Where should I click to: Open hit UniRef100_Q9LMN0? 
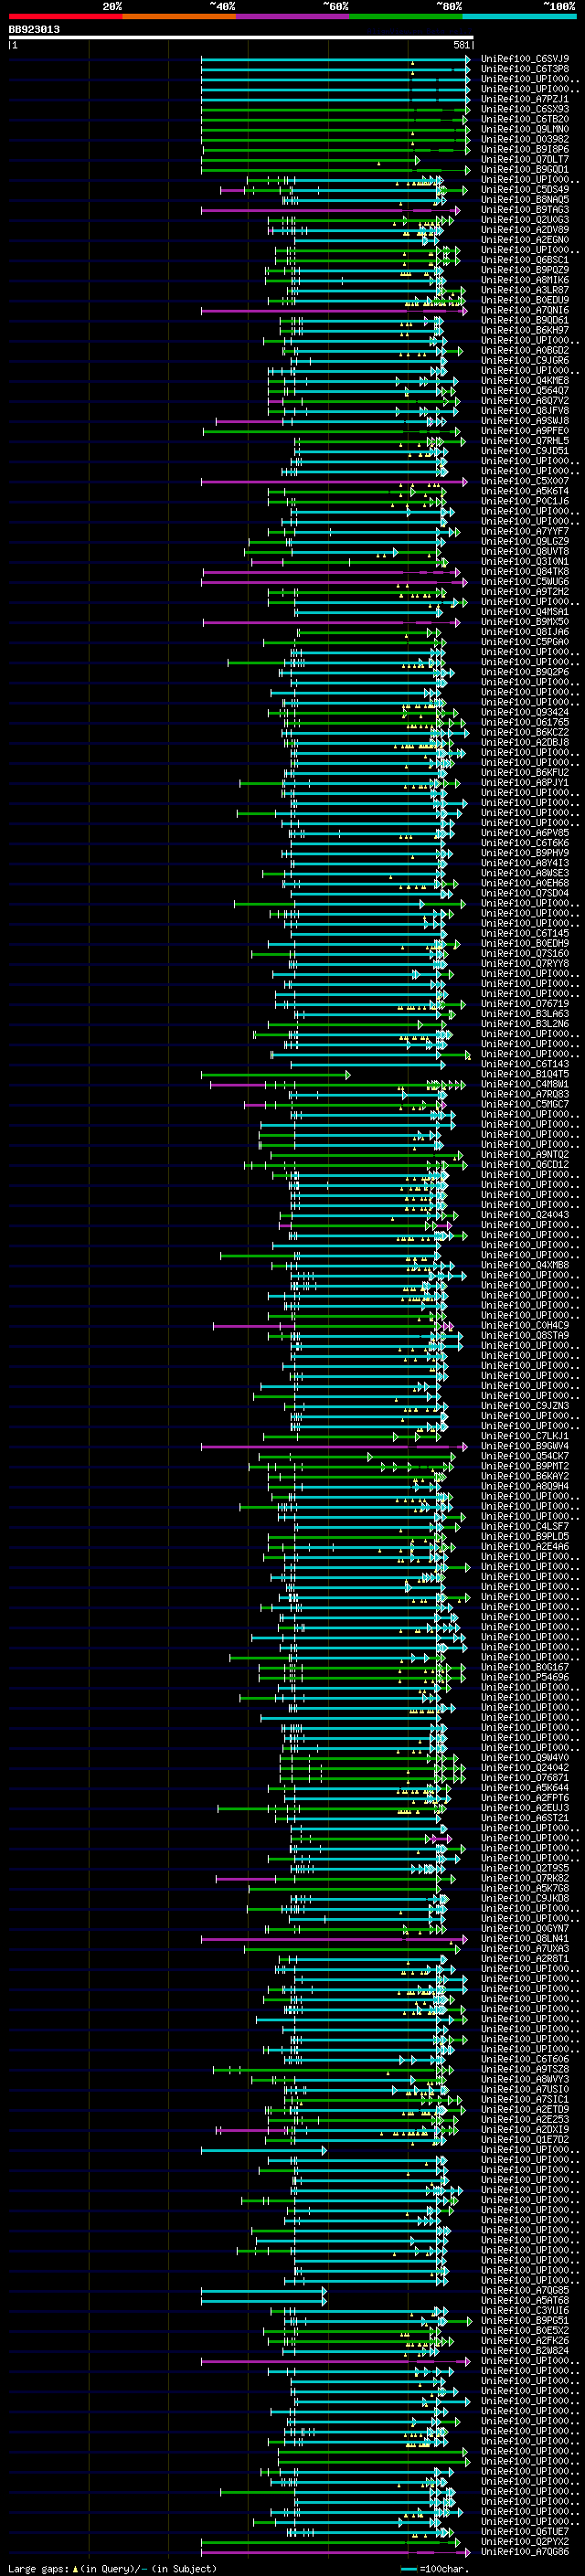click(525, 129)
